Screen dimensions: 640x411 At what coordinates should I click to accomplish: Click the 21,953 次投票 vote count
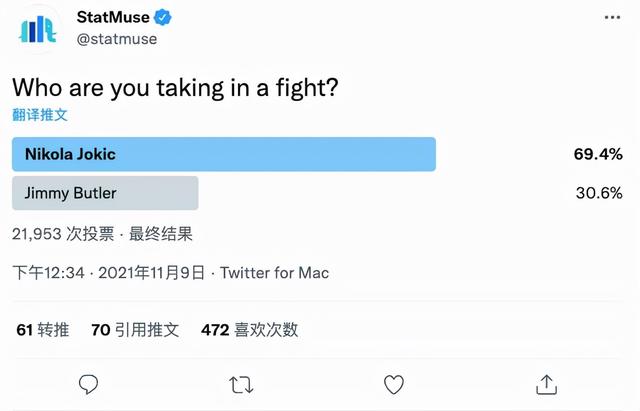tap(63, 234)
